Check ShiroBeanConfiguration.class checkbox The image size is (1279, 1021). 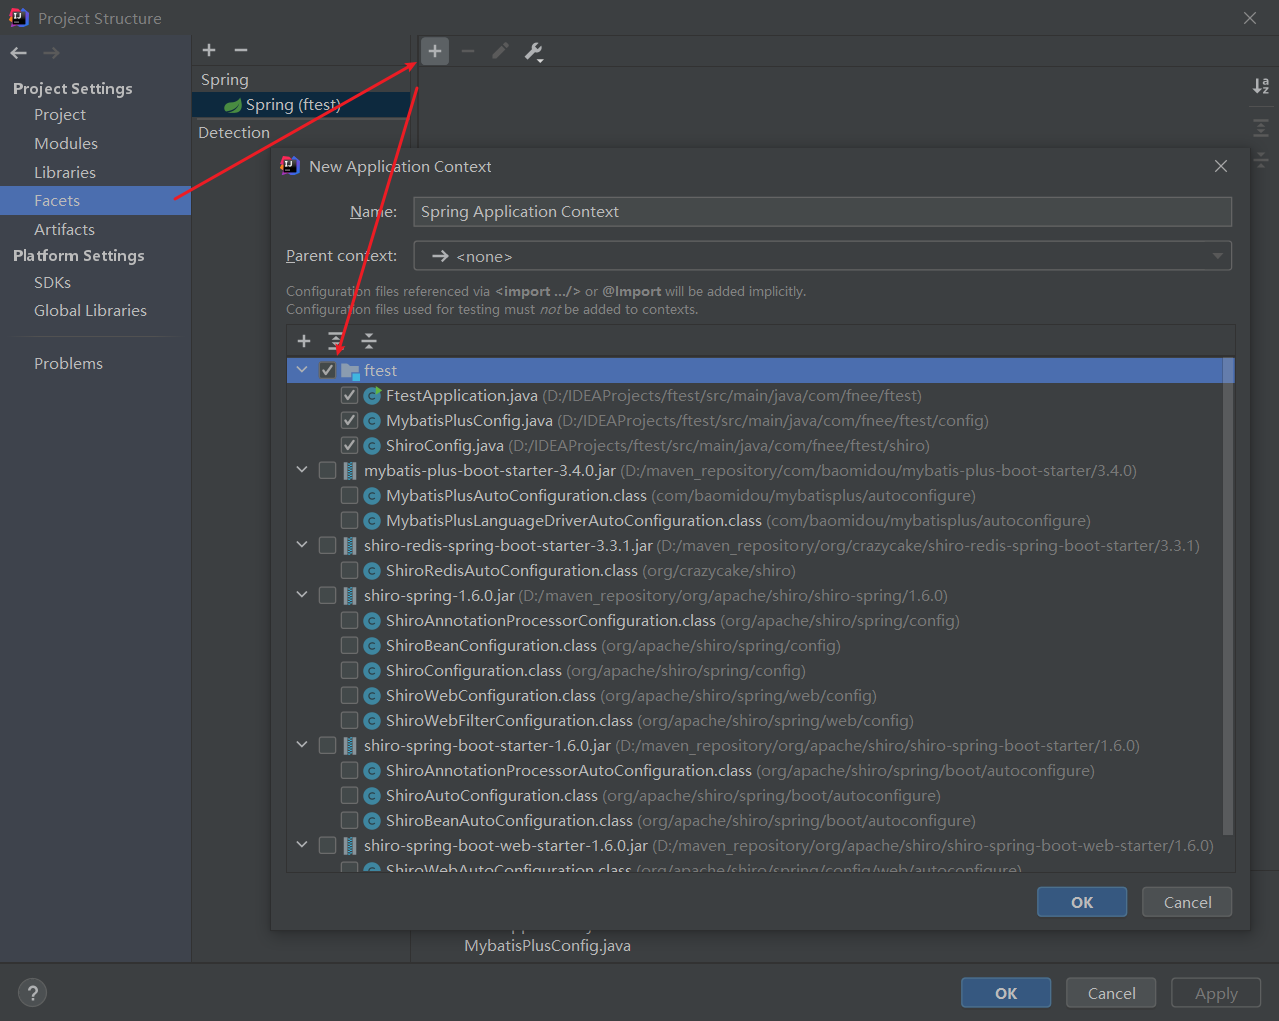tap(349, 646)
